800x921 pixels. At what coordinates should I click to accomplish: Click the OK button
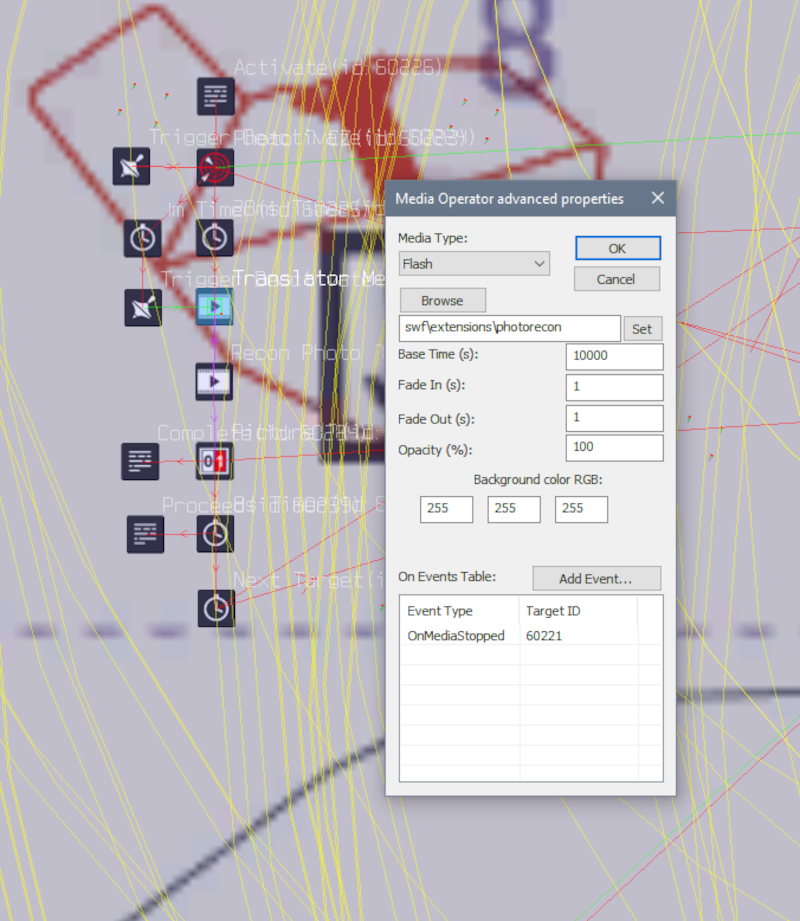click(618, 248)
